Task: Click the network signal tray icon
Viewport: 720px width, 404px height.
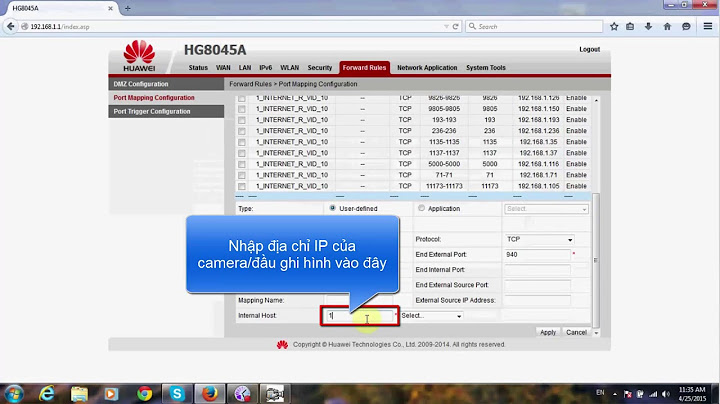Action: (x=652, y=394)
